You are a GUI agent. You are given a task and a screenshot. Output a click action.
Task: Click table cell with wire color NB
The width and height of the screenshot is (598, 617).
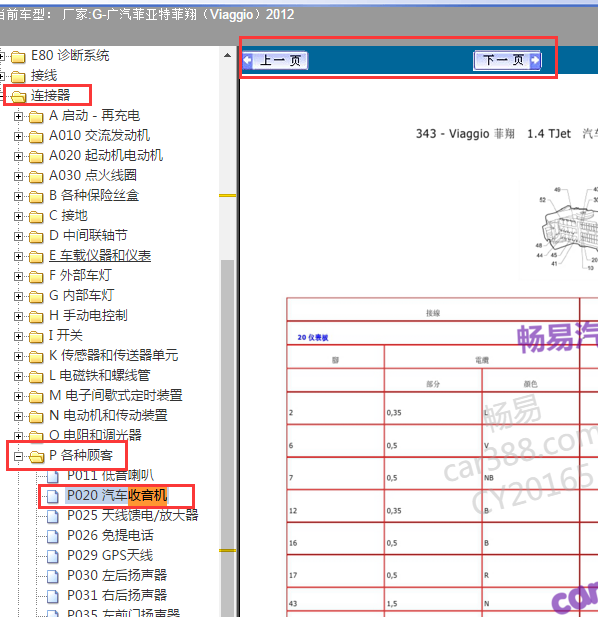(530, 474)
